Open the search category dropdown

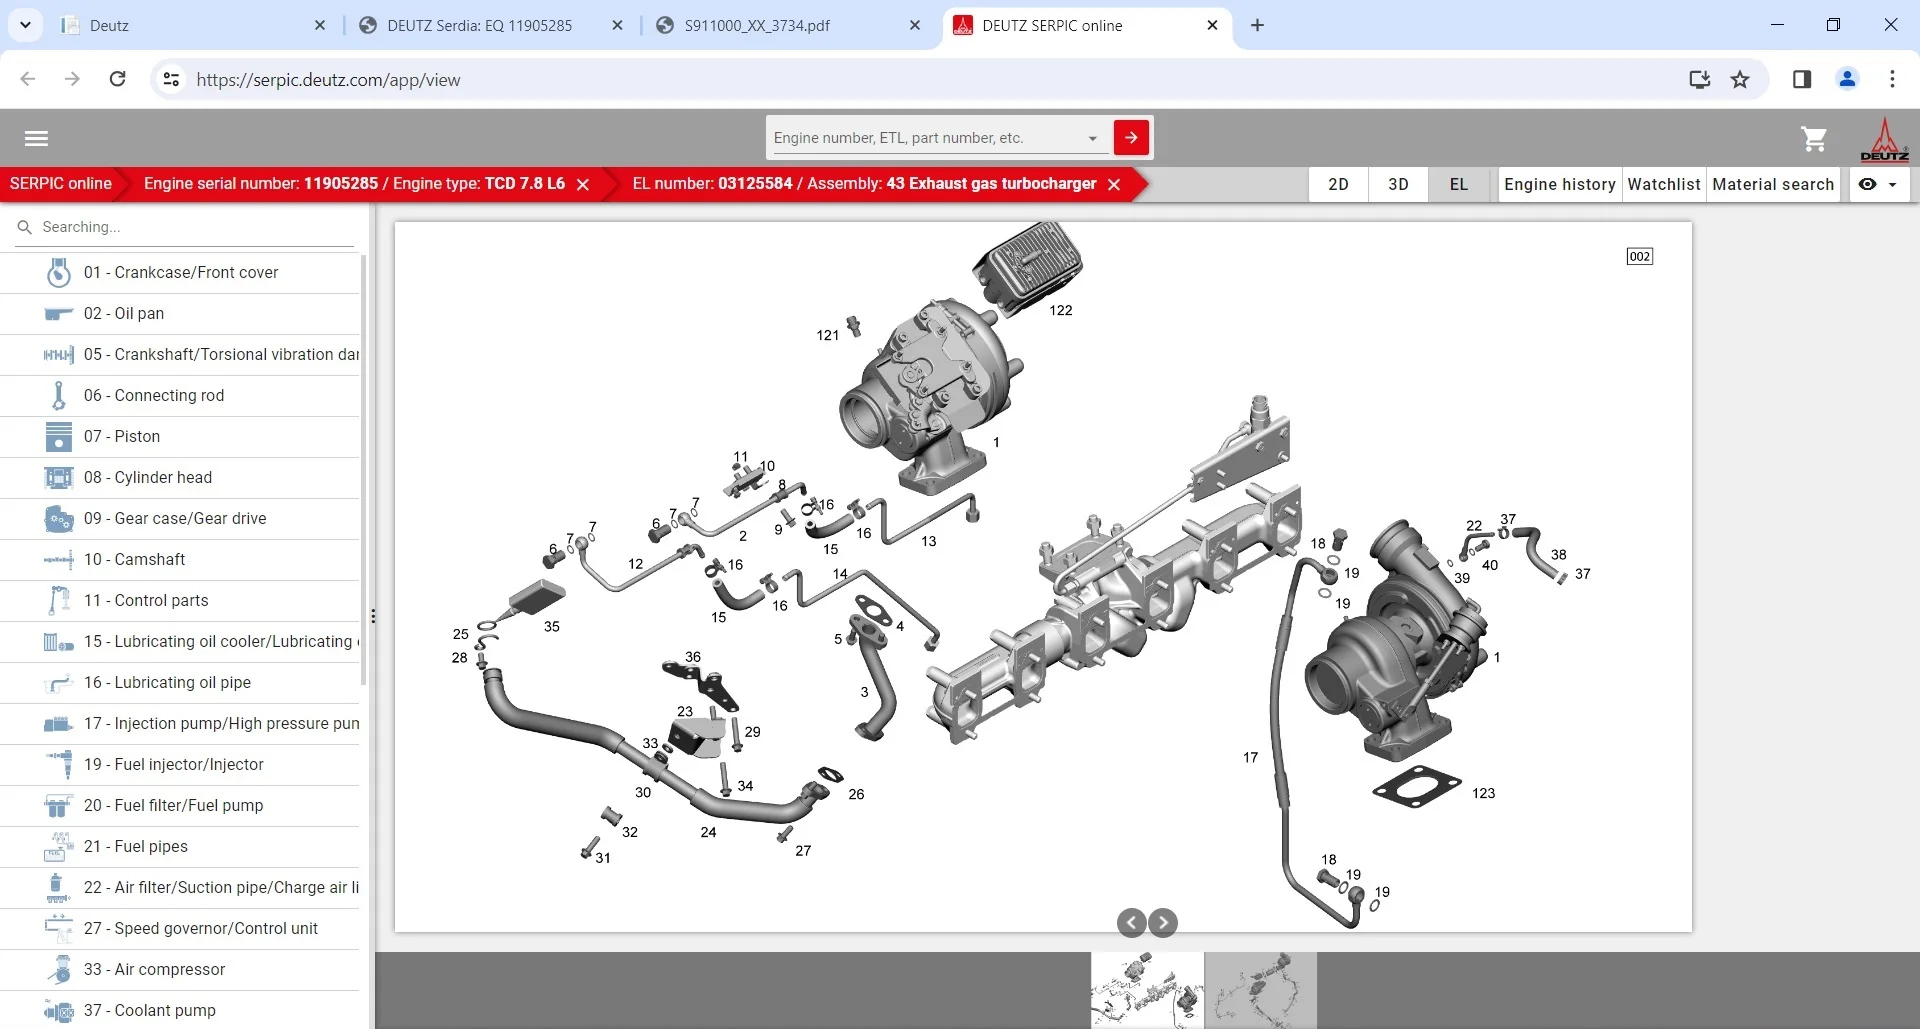(x=1091, y=137)
